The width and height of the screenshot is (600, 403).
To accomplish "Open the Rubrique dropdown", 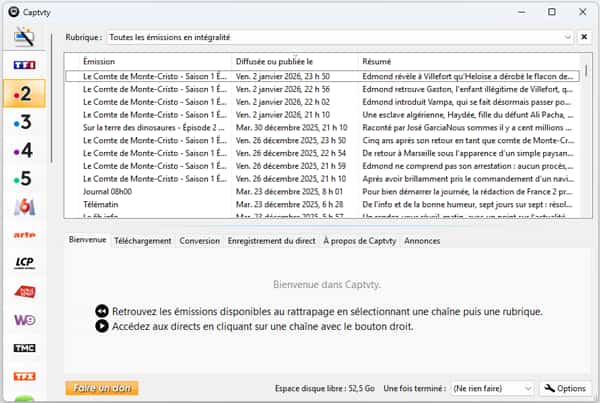I will tap(339, 37).
